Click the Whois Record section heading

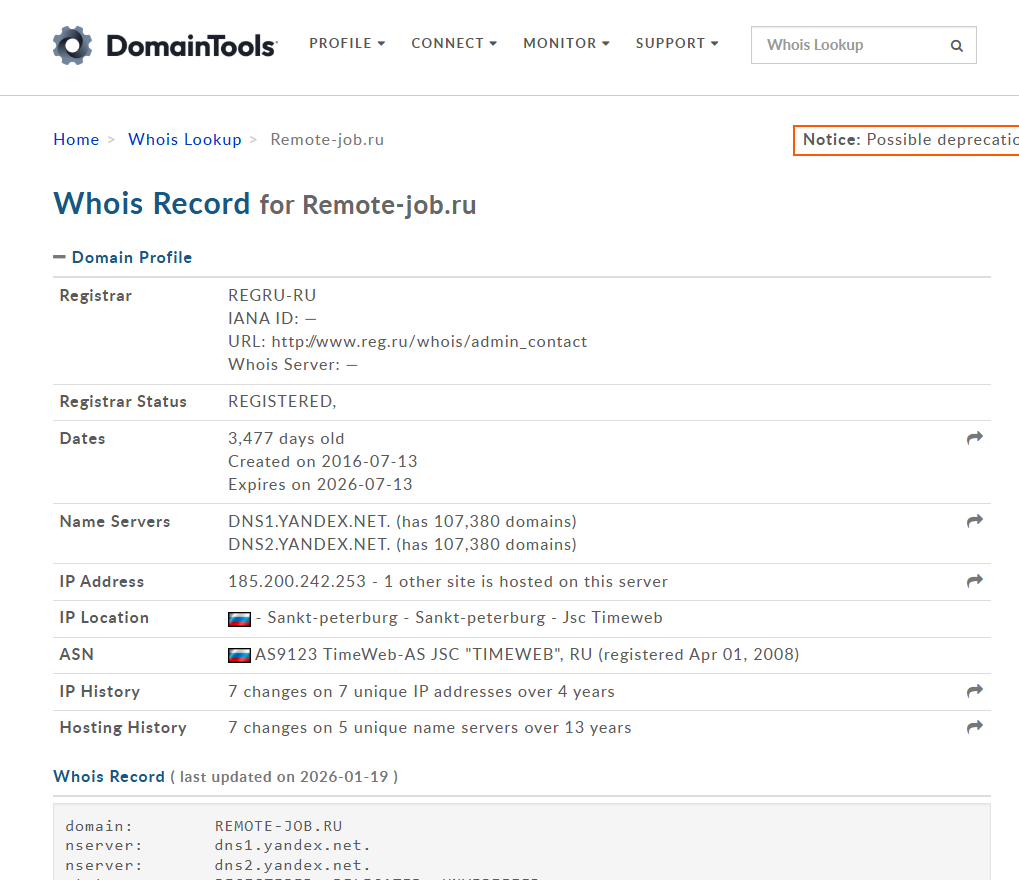coord(109,777)
